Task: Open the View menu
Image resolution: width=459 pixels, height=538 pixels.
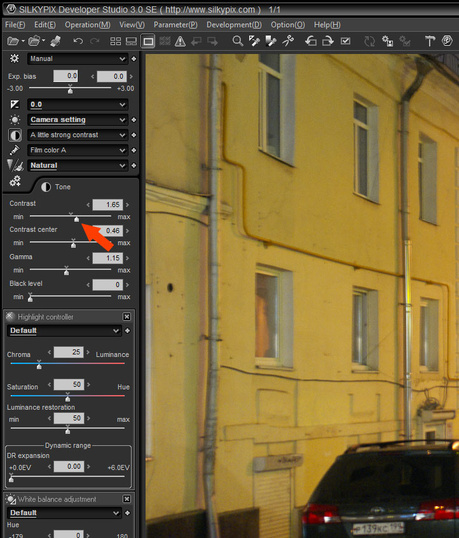Action: pos(132,25)
